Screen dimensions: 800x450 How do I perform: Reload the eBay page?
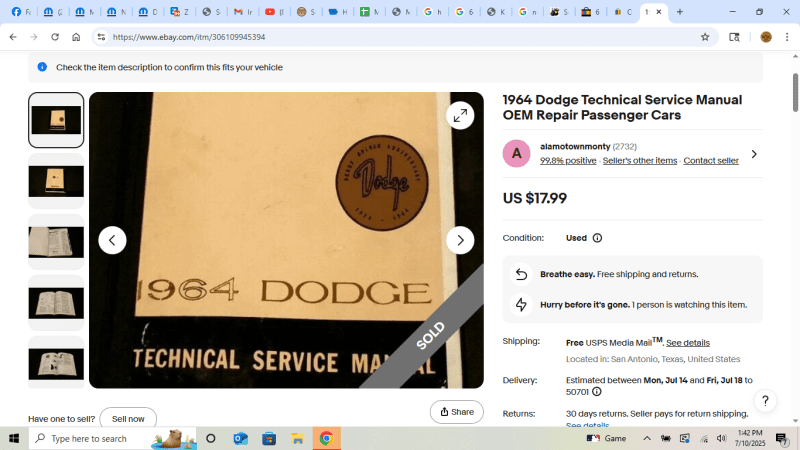click(x=55, y=37)
